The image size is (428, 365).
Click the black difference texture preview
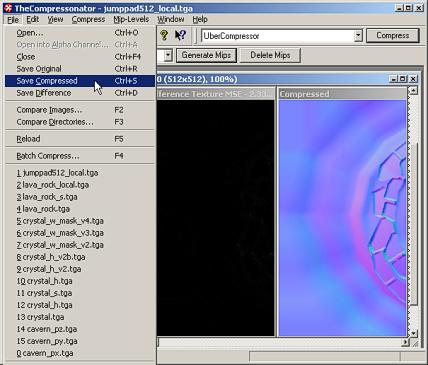point(216,218)
